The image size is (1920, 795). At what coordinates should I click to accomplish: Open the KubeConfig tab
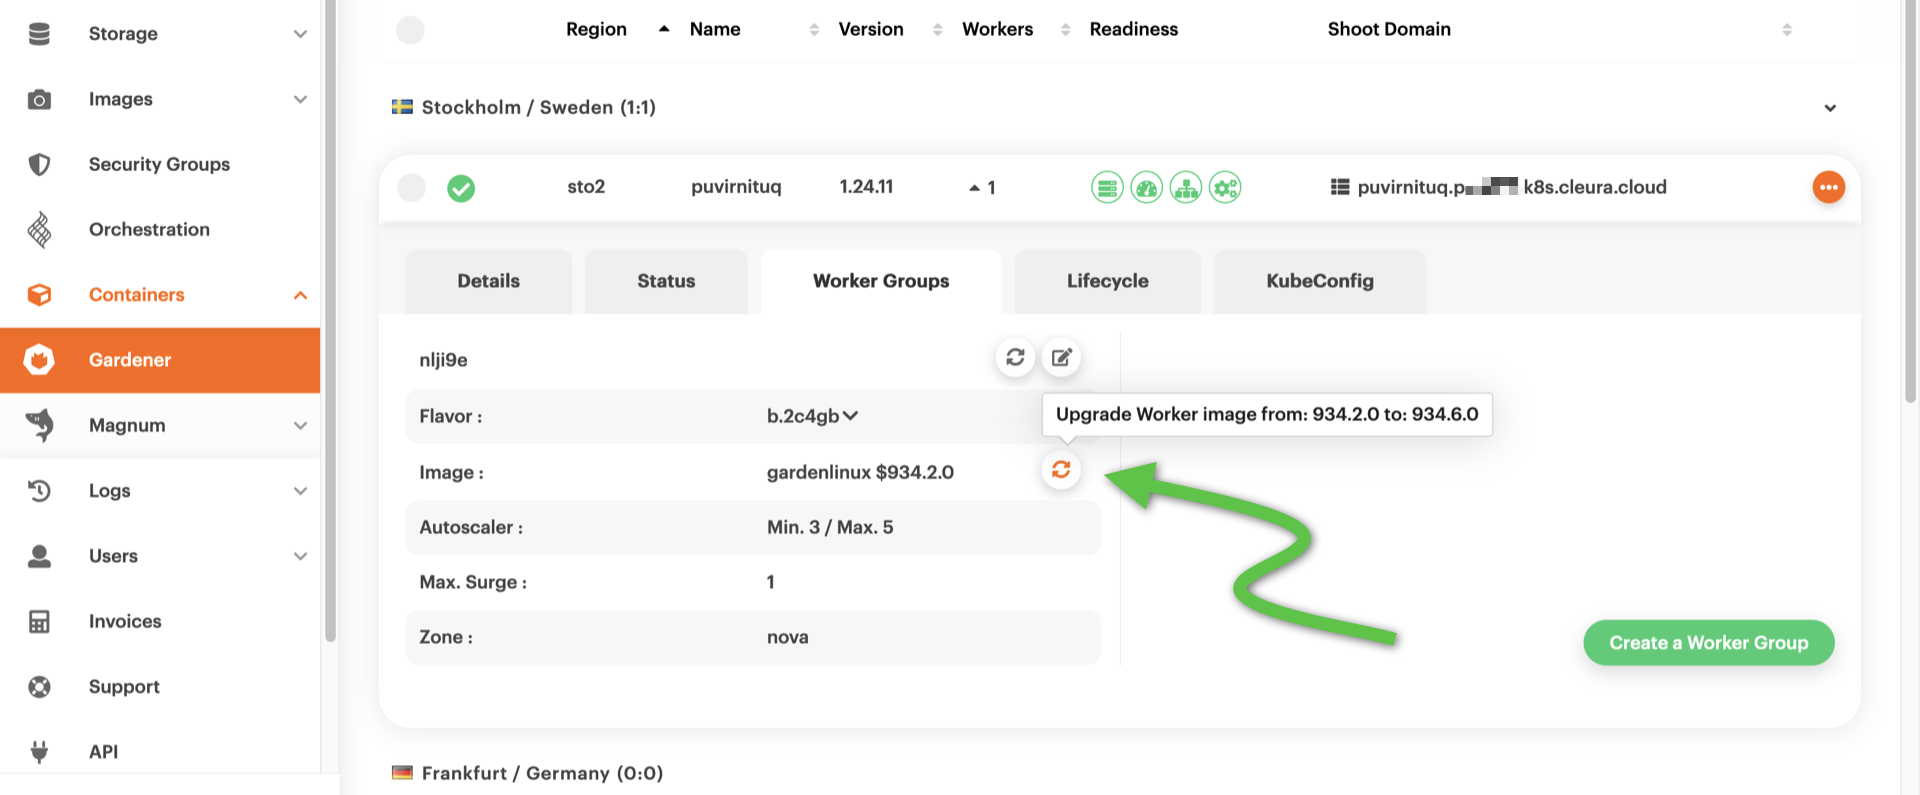click(x=1319, y=281)
